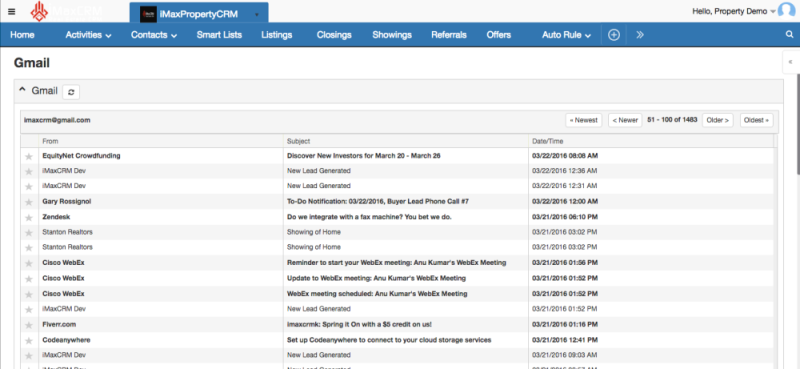The height and width of the screenshot is (369, 800).
Task: Star the Codeanywhere email
Action: (29, 340)
